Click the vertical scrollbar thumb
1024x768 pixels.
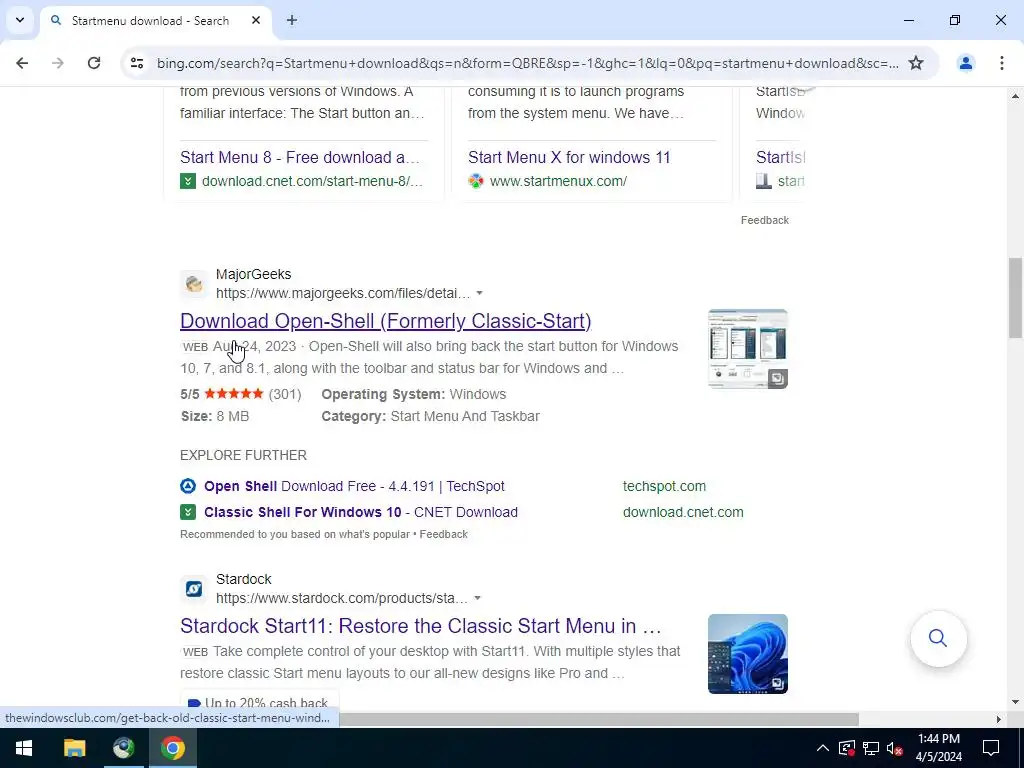(1015, 298)
